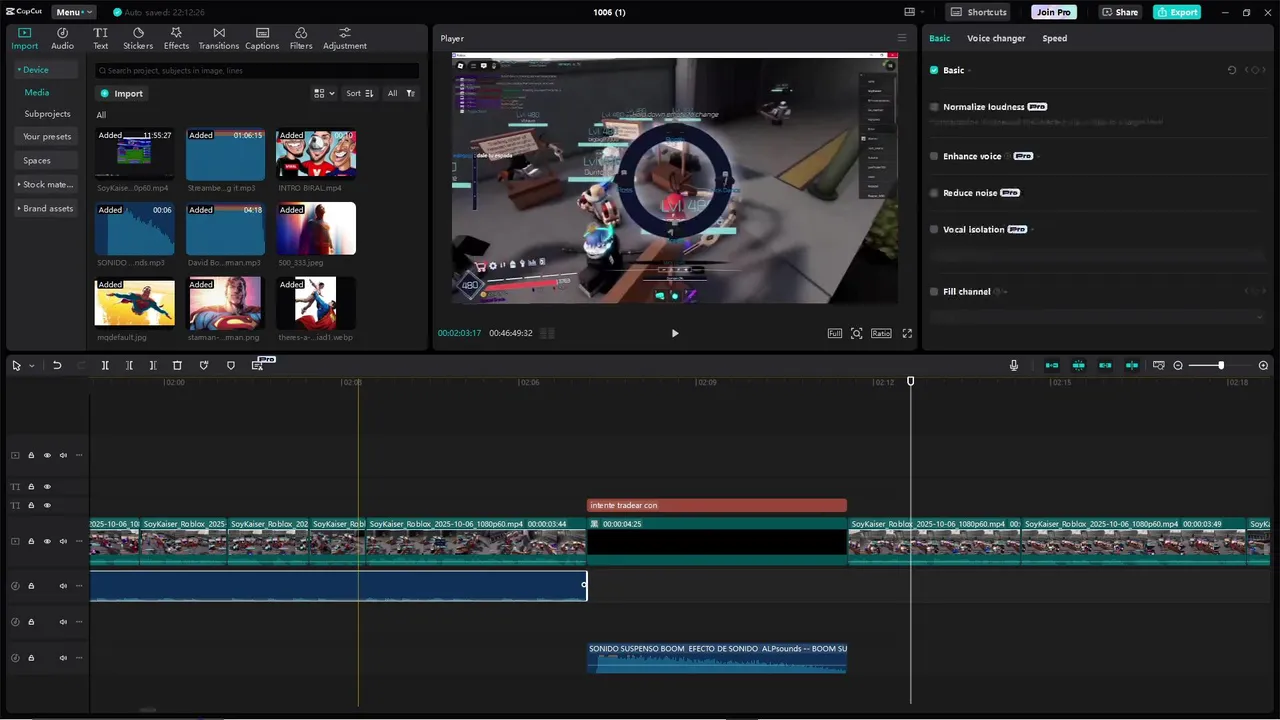The image size is (1280, 720).
Task: Open the player hamburger menu
Action: pyautogui.click(x=901, y=38)
